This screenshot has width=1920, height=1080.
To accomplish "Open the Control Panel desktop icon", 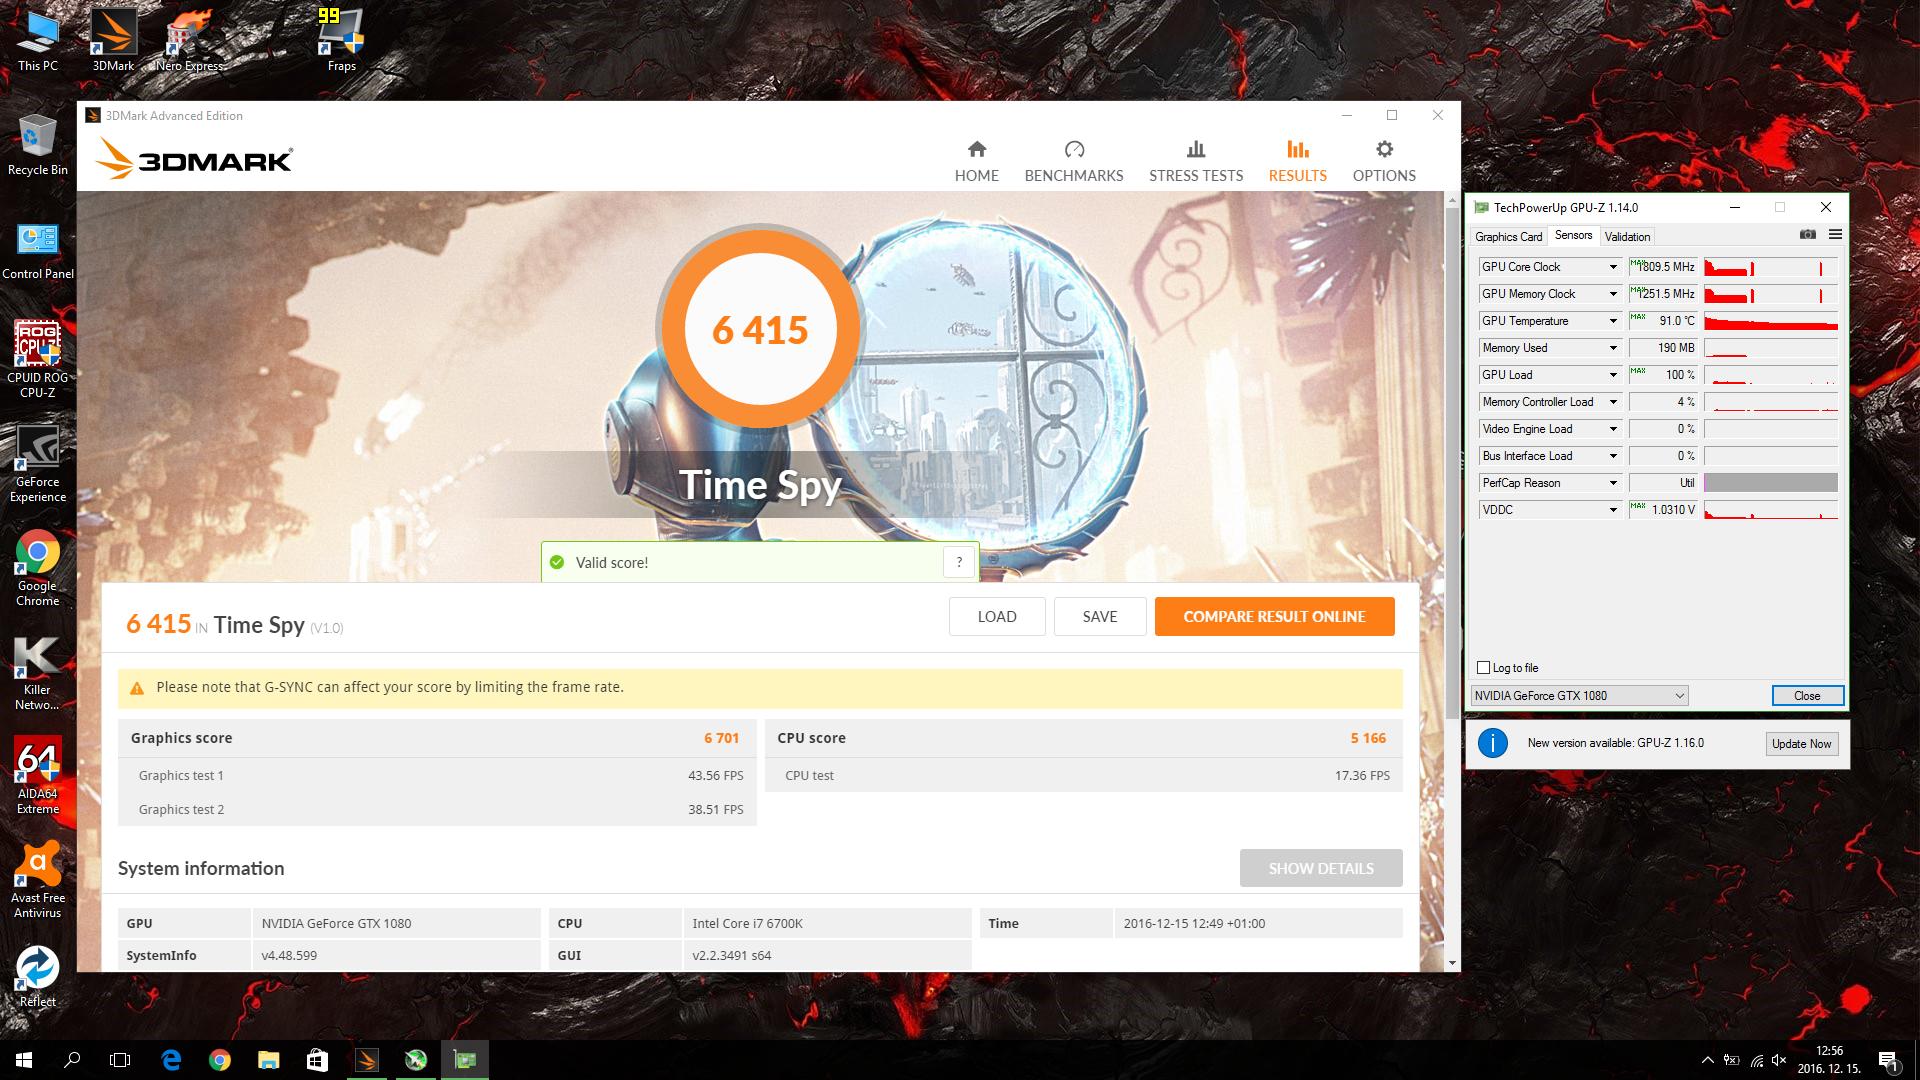I will tap(38, 250).
